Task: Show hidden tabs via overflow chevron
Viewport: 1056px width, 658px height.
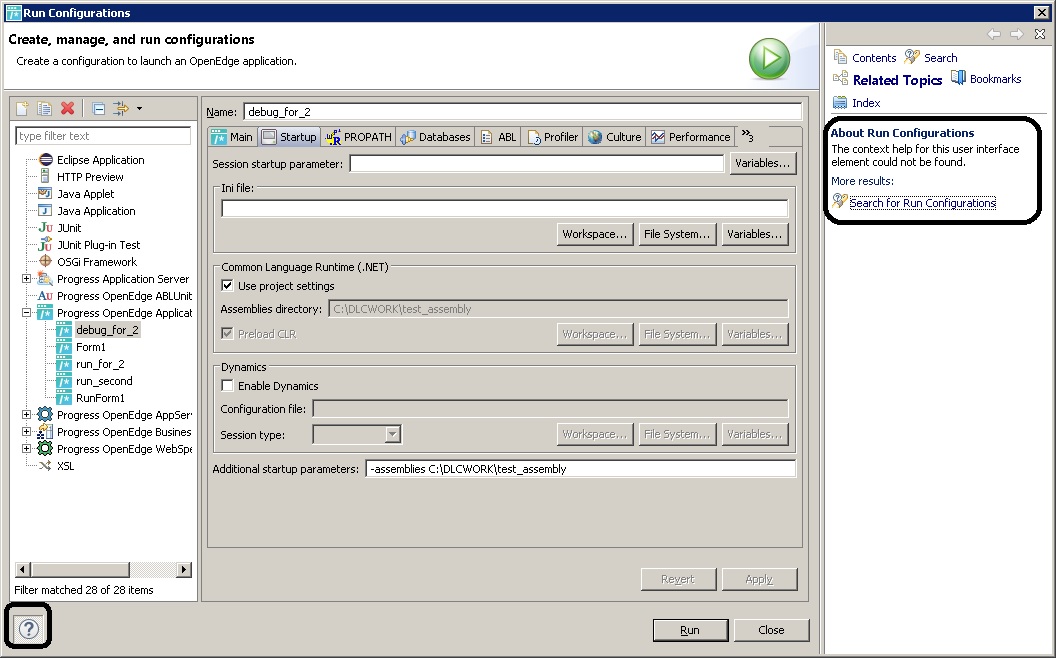Action: pyautogui.click(x=748, y=136)
